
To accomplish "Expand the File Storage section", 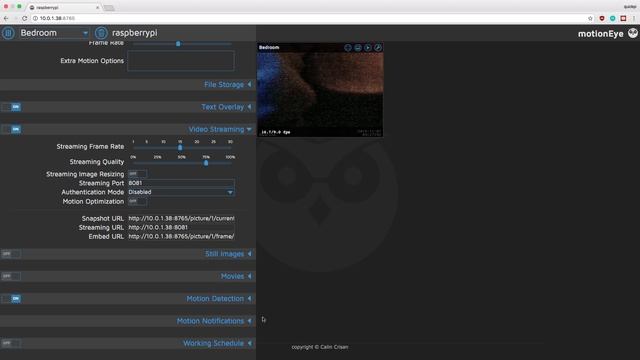I will tap(228, 84).
